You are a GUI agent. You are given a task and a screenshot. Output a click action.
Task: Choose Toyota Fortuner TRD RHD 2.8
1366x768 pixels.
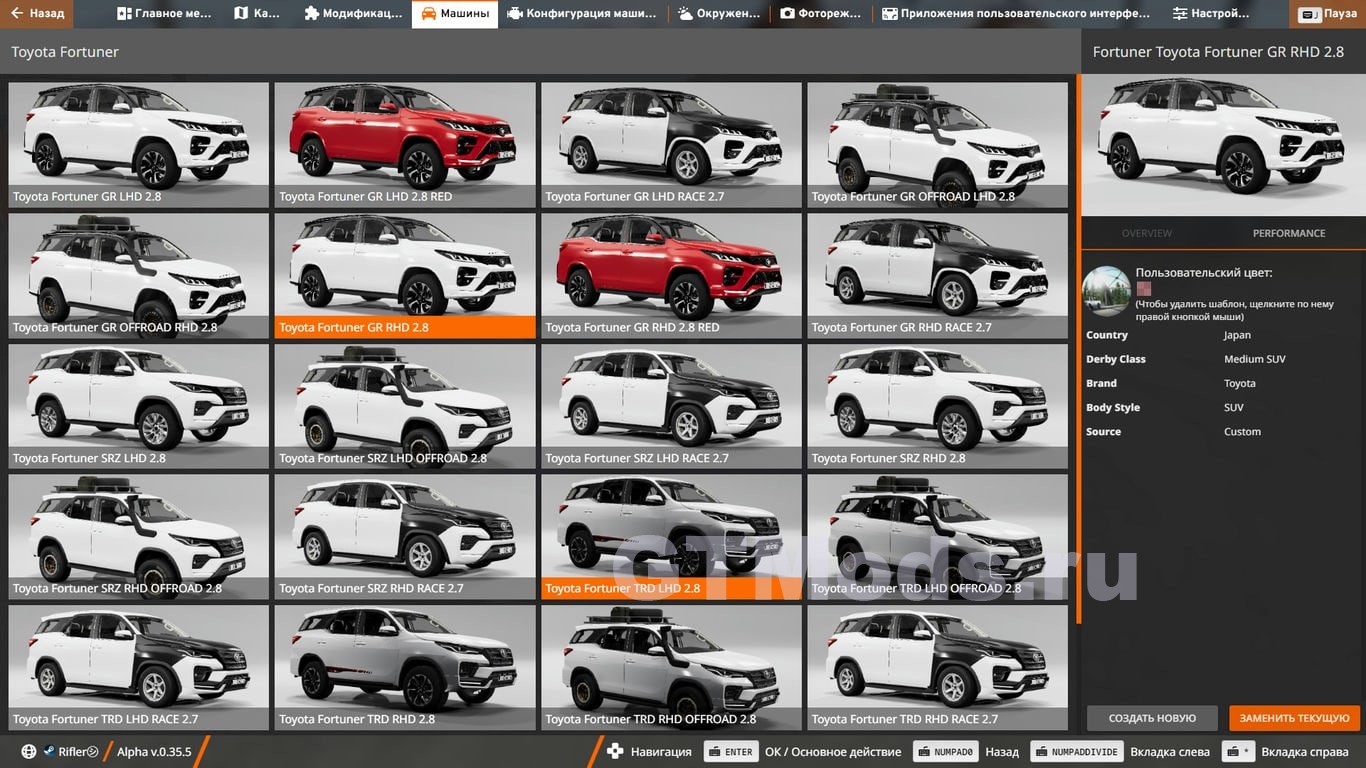[405, 668]
